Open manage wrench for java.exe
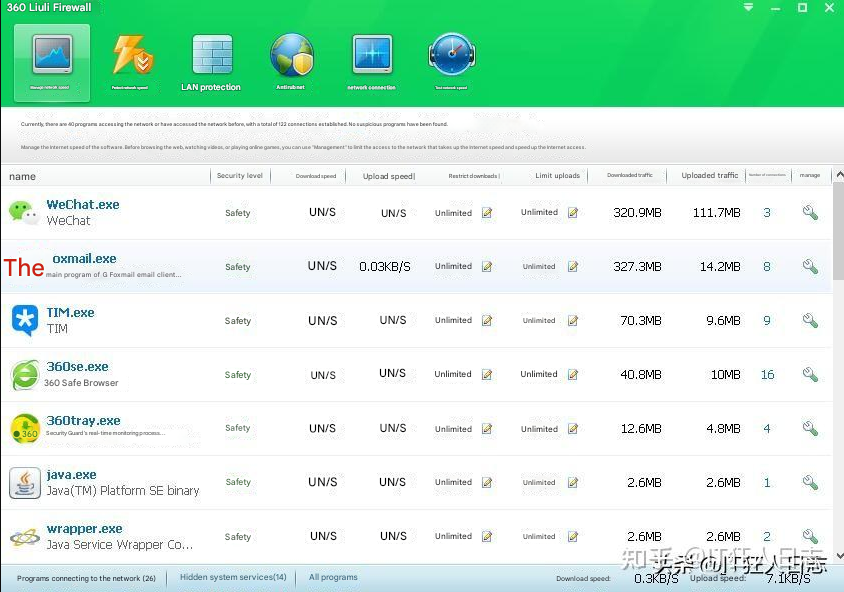844x592 pixels. pos(810,482)
